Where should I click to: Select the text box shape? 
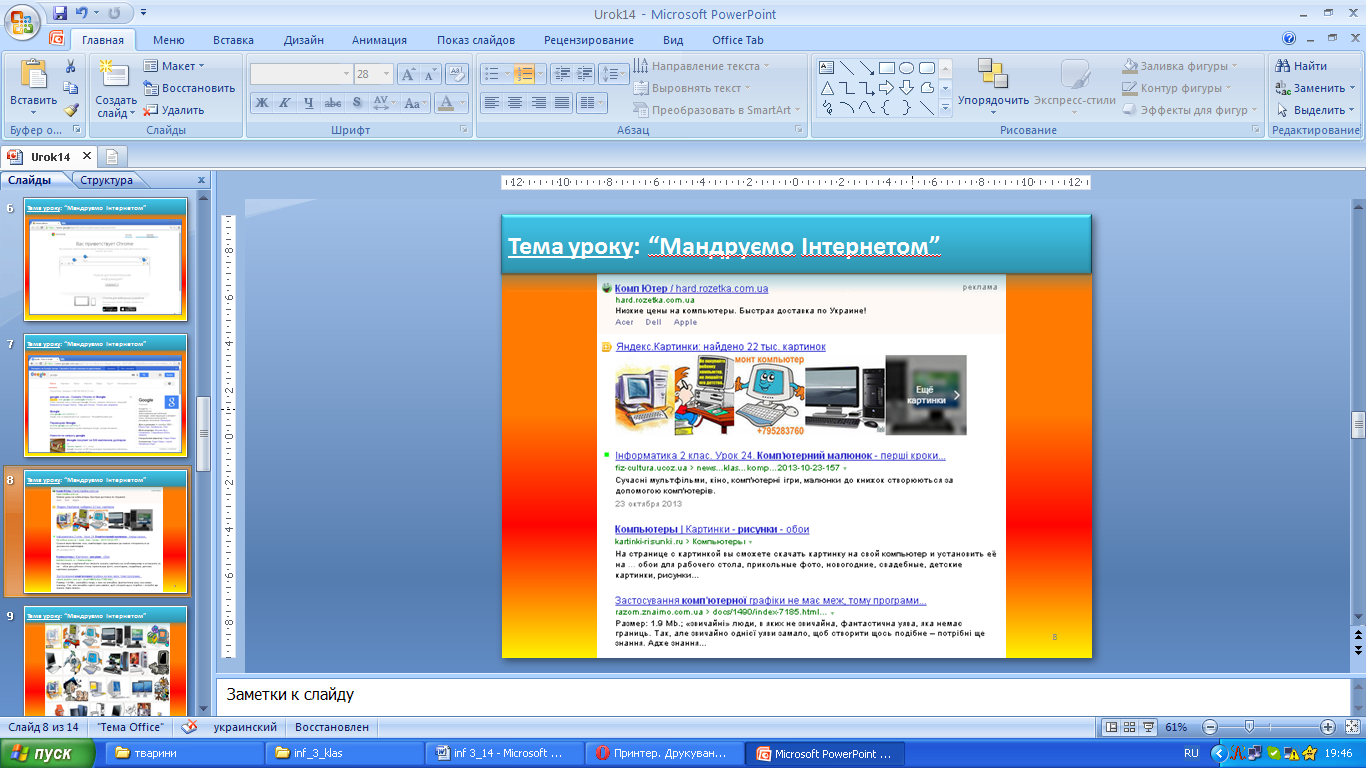(x=827, y=68)
